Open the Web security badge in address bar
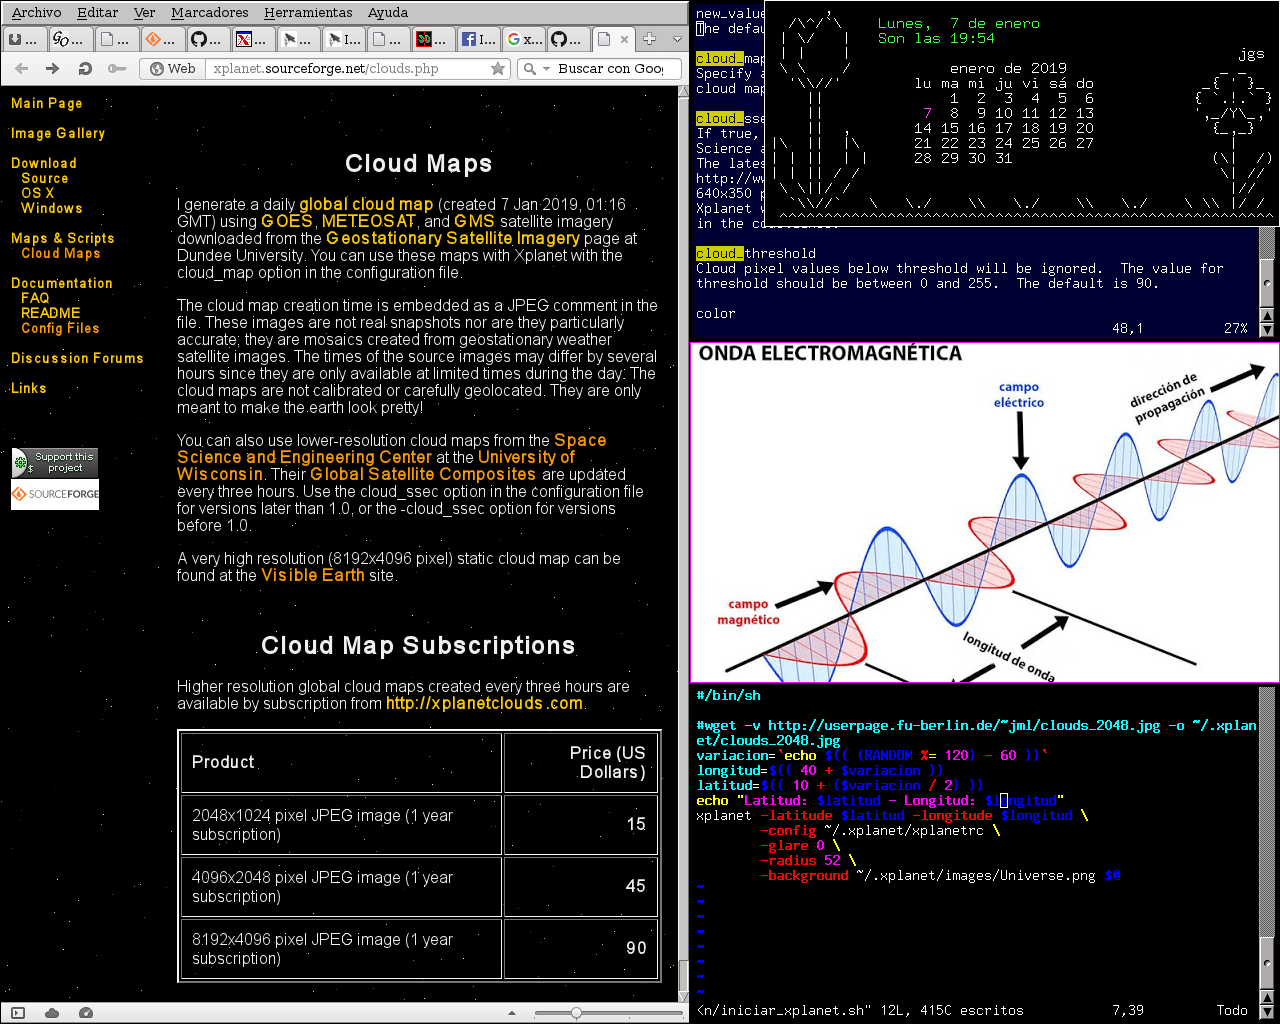Screen dimensions: 1280x1024 point(172,69)
